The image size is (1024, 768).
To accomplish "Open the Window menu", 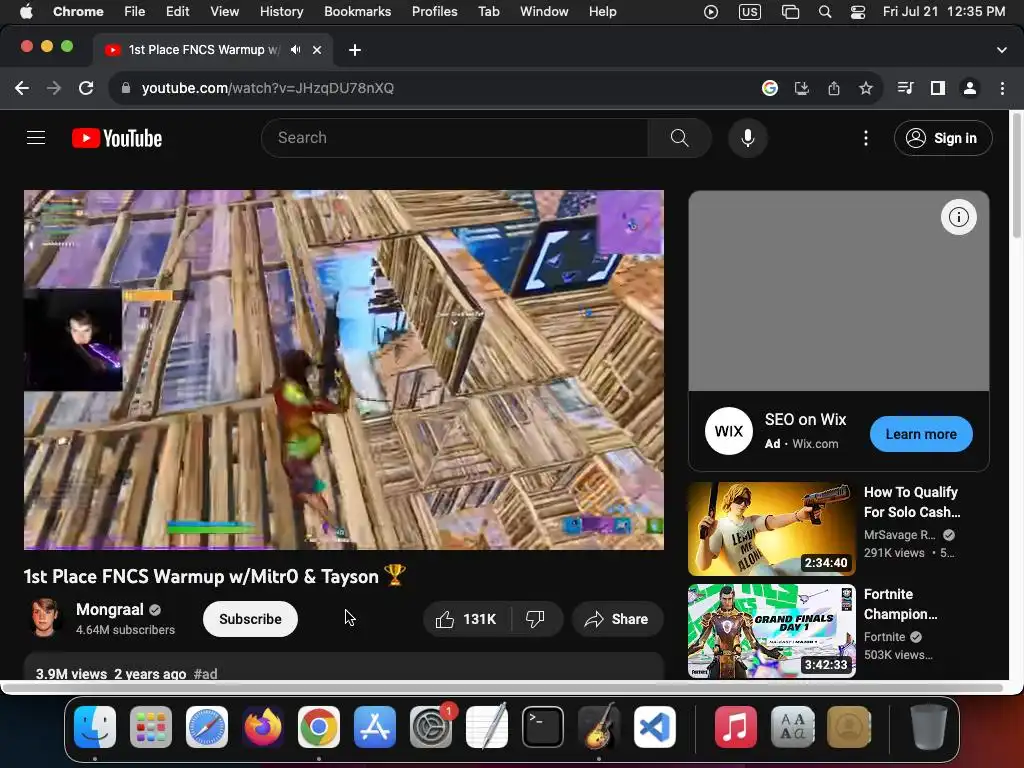I will (544, 12).
